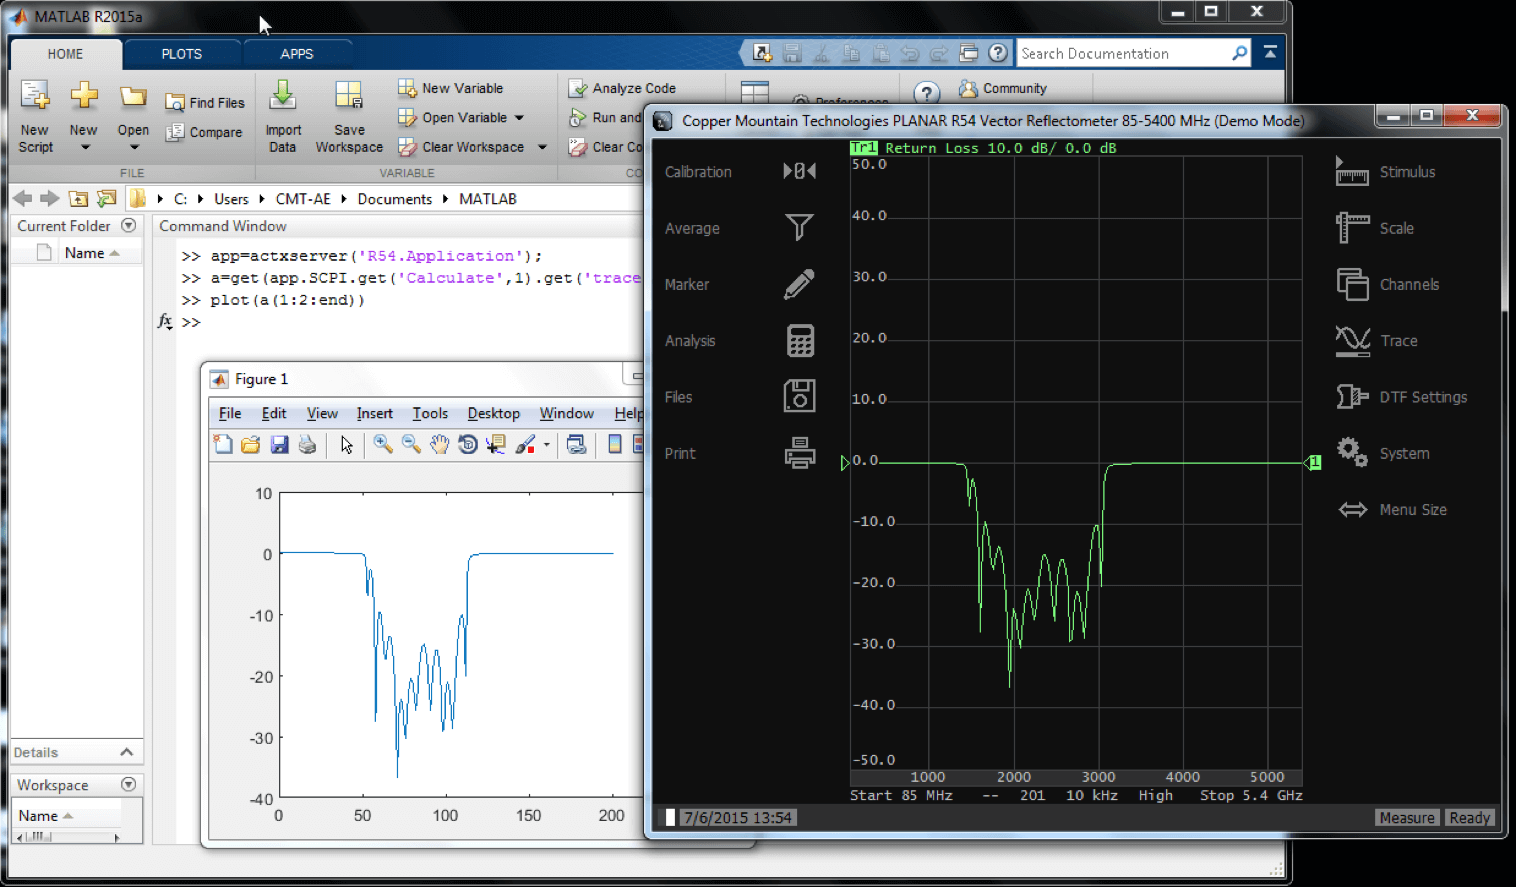The image size is (1516, 887).
Task: Collapse the Current Folder panel
Action: [128, 225]
